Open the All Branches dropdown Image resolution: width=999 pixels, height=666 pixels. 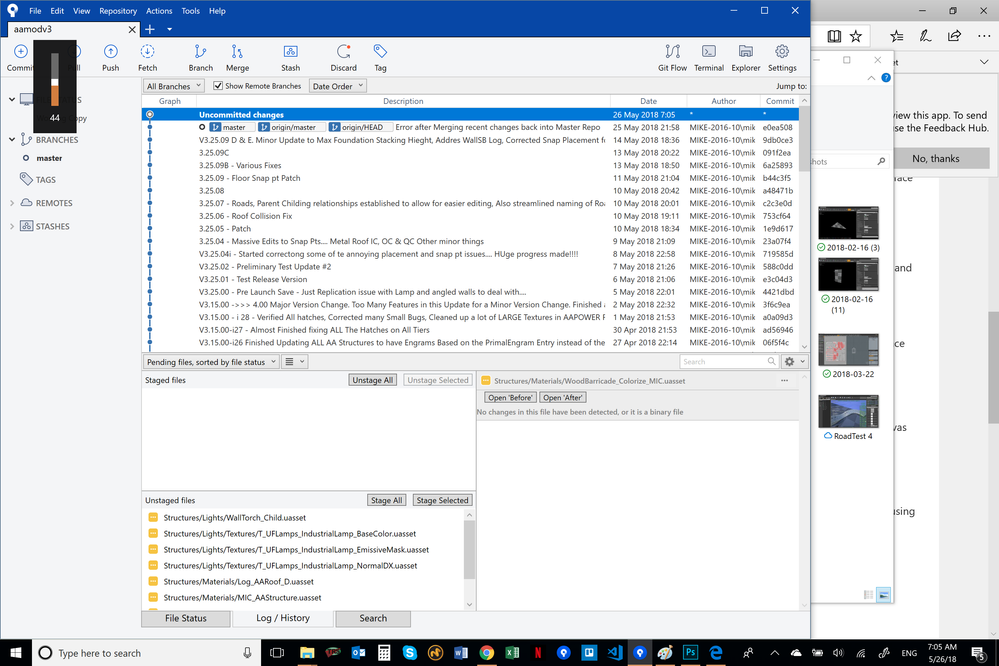coord(173,86)
